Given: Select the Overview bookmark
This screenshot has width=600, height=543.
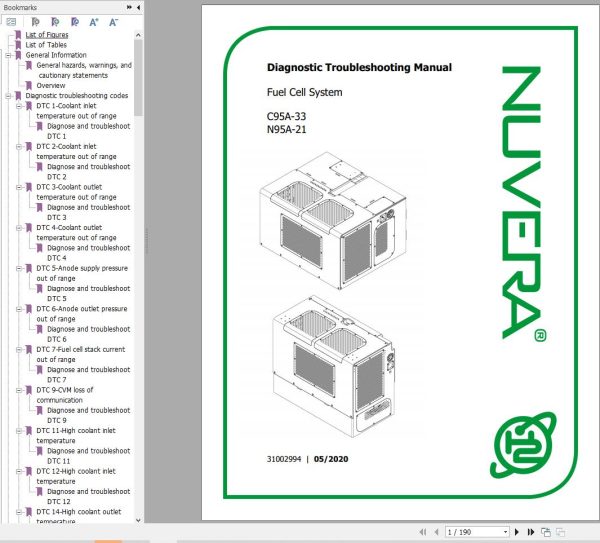Looking at the screenshot, I should pos(51,86).
